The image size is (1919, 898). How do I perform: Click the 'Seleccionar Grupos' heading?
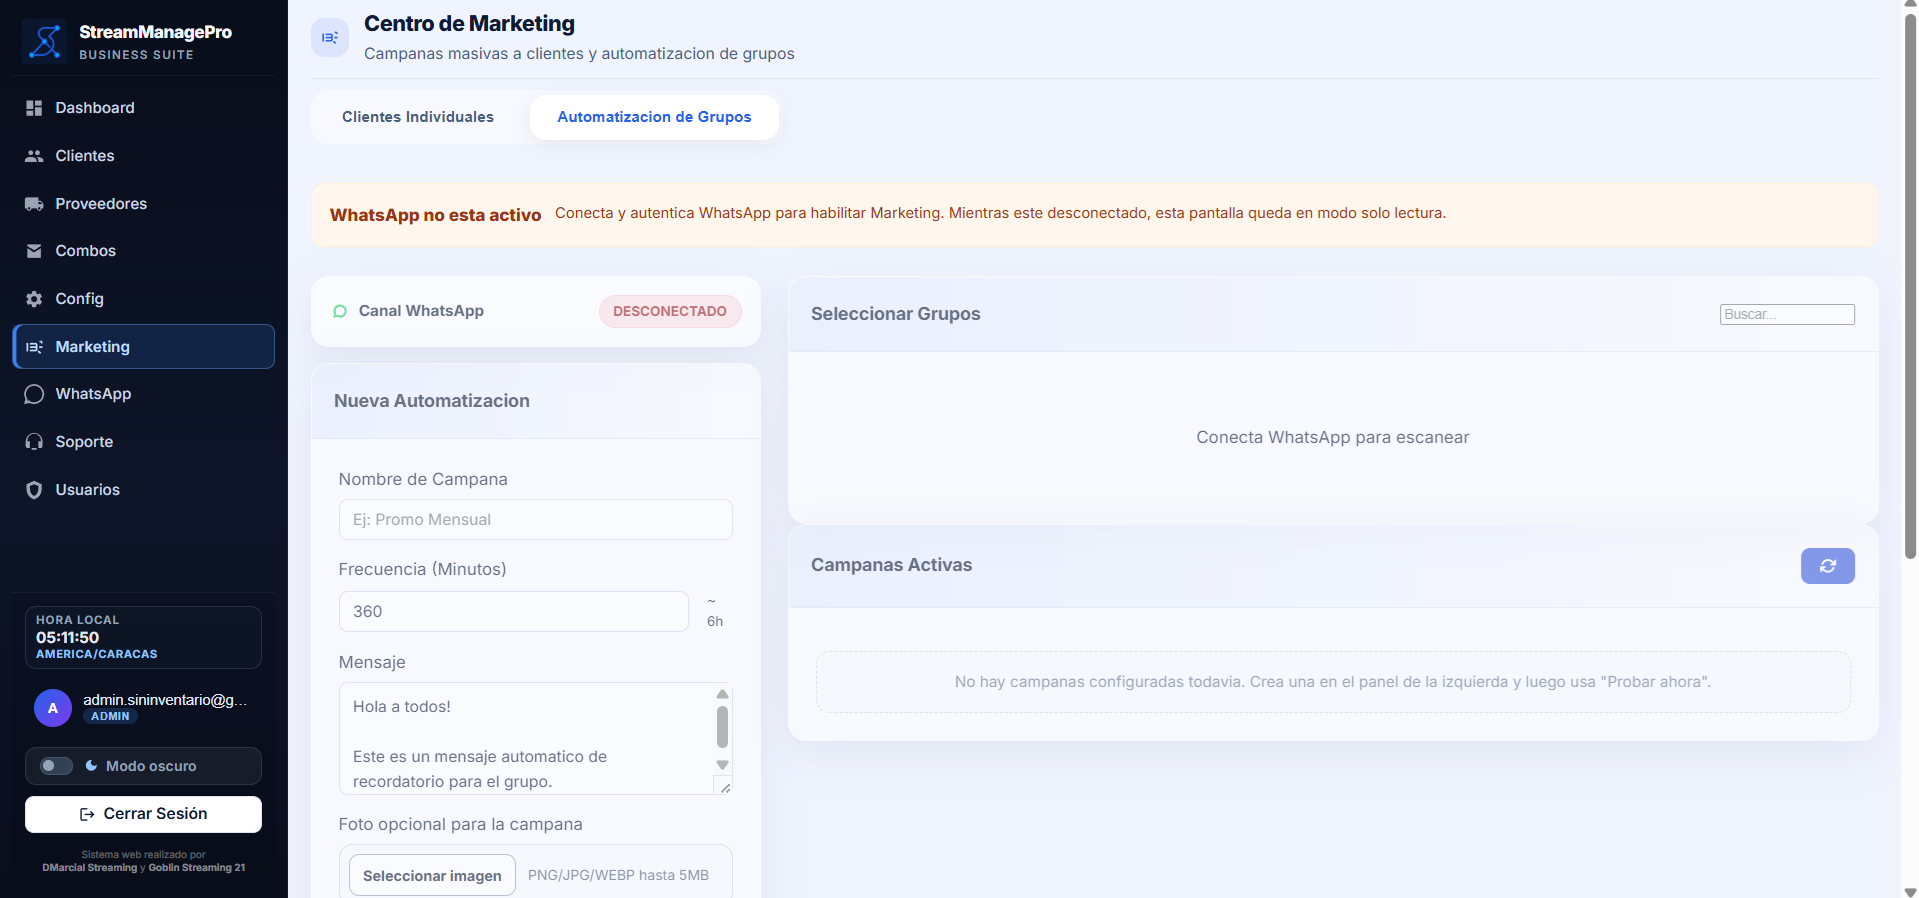pos(896,314)
